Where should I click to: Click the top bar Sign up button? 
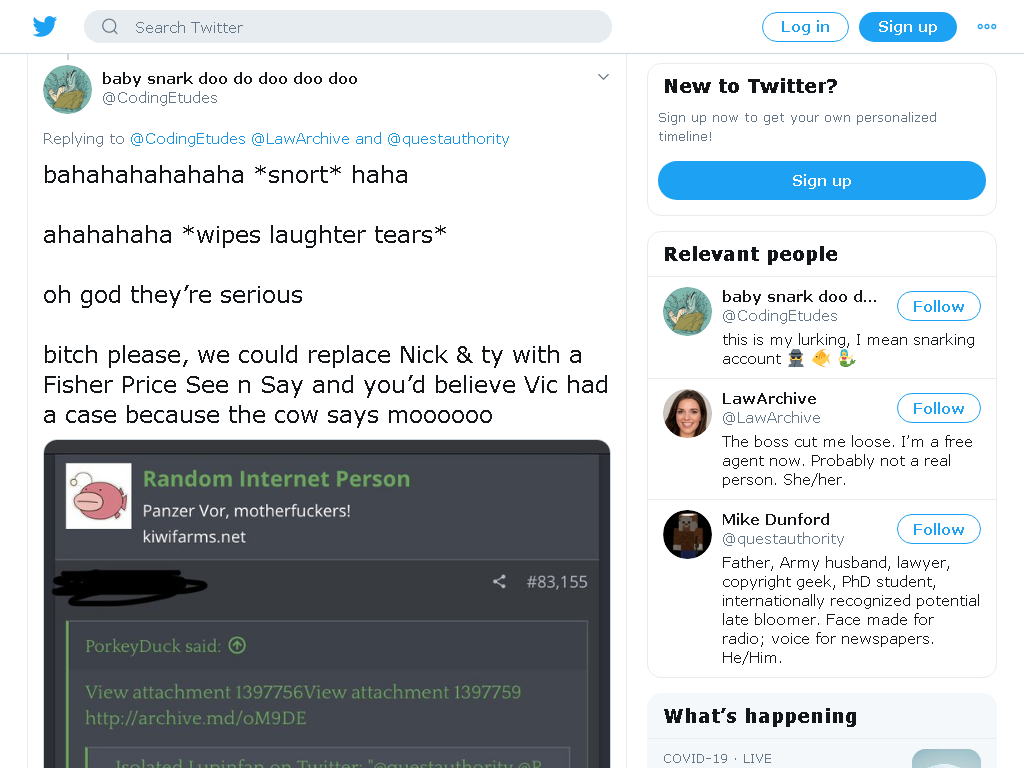point(907,27)
